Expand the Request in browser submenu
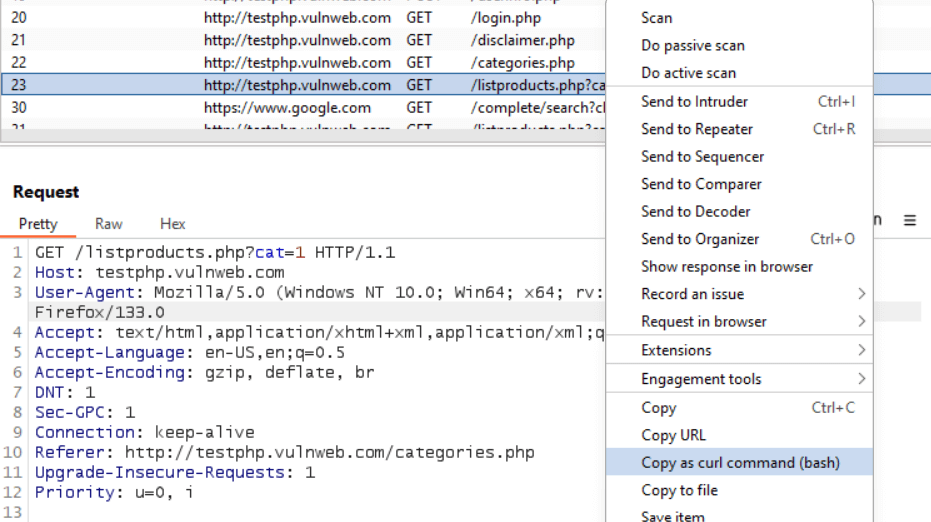Viewport: 931px width, 522px height. pos(739,321)
